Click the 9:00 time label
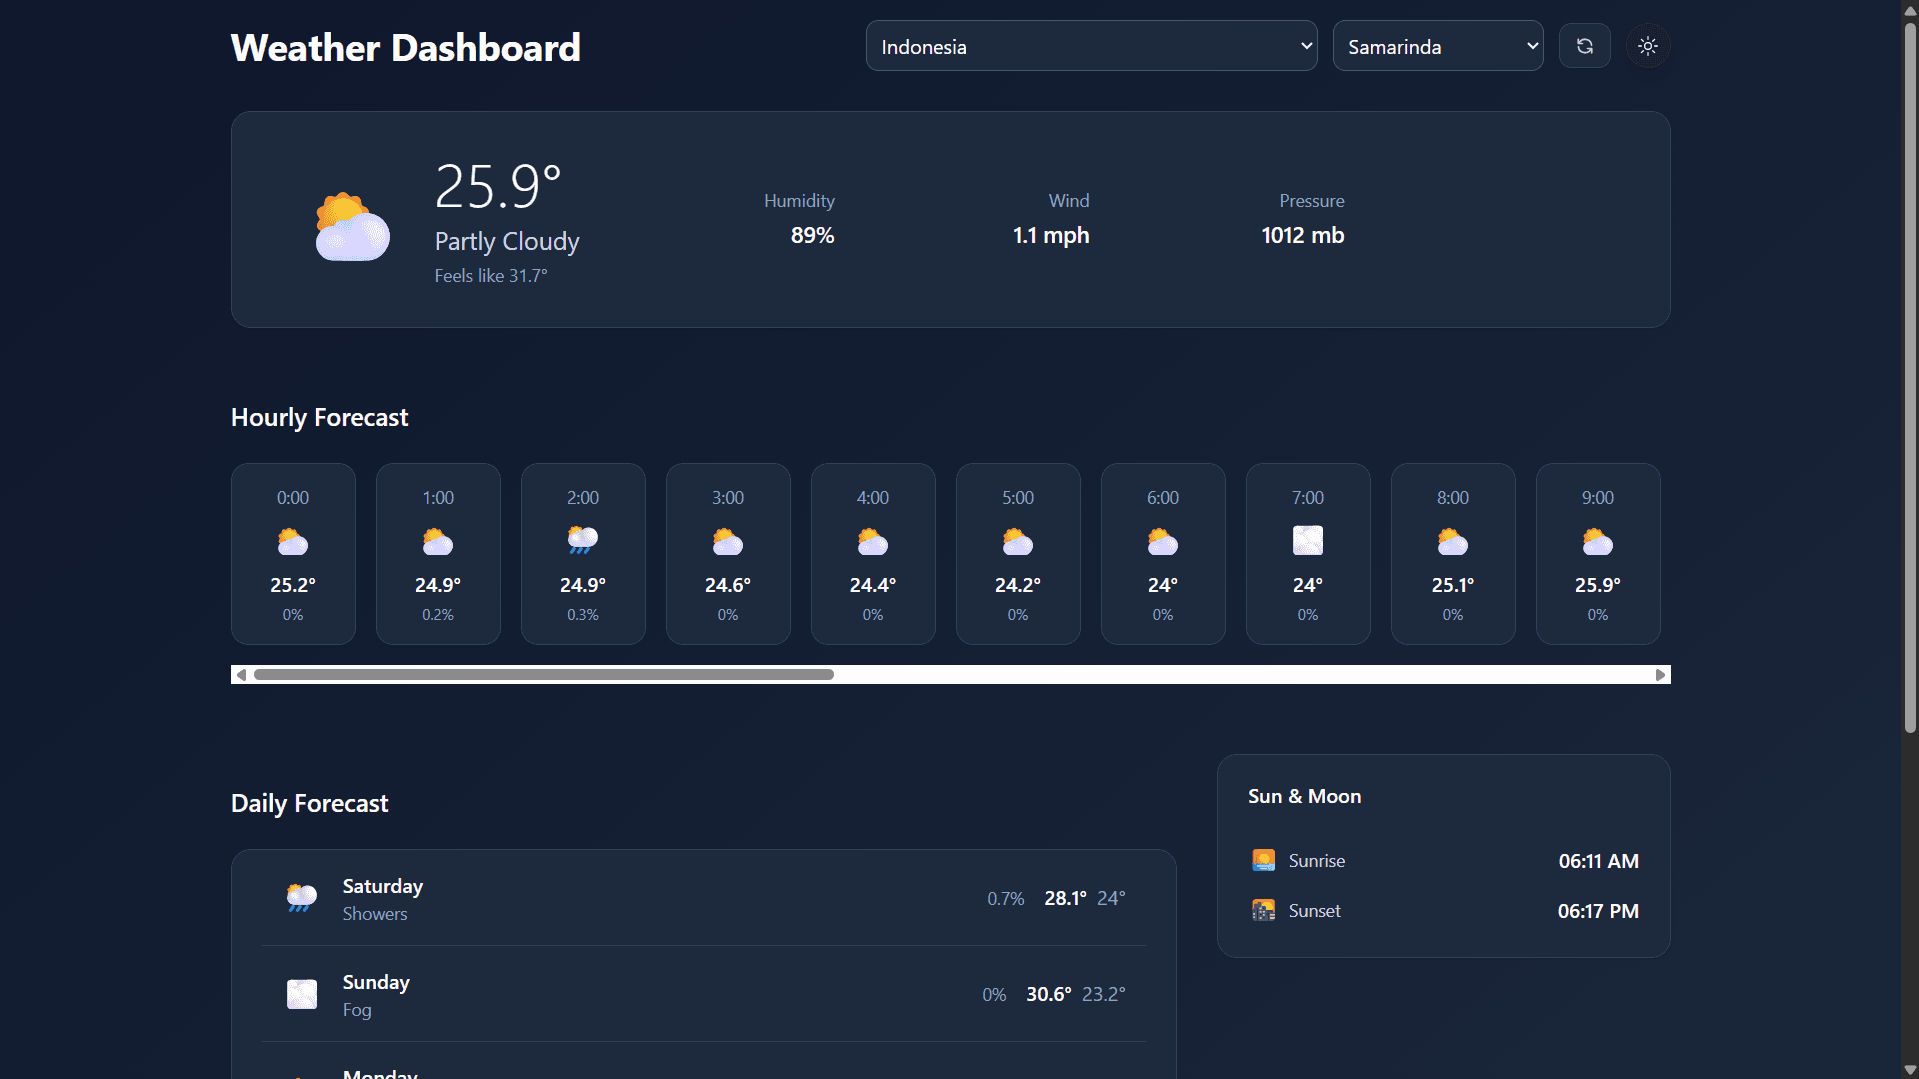This screenshot has height=1079, width=1919. click(x=1598, y=497)
